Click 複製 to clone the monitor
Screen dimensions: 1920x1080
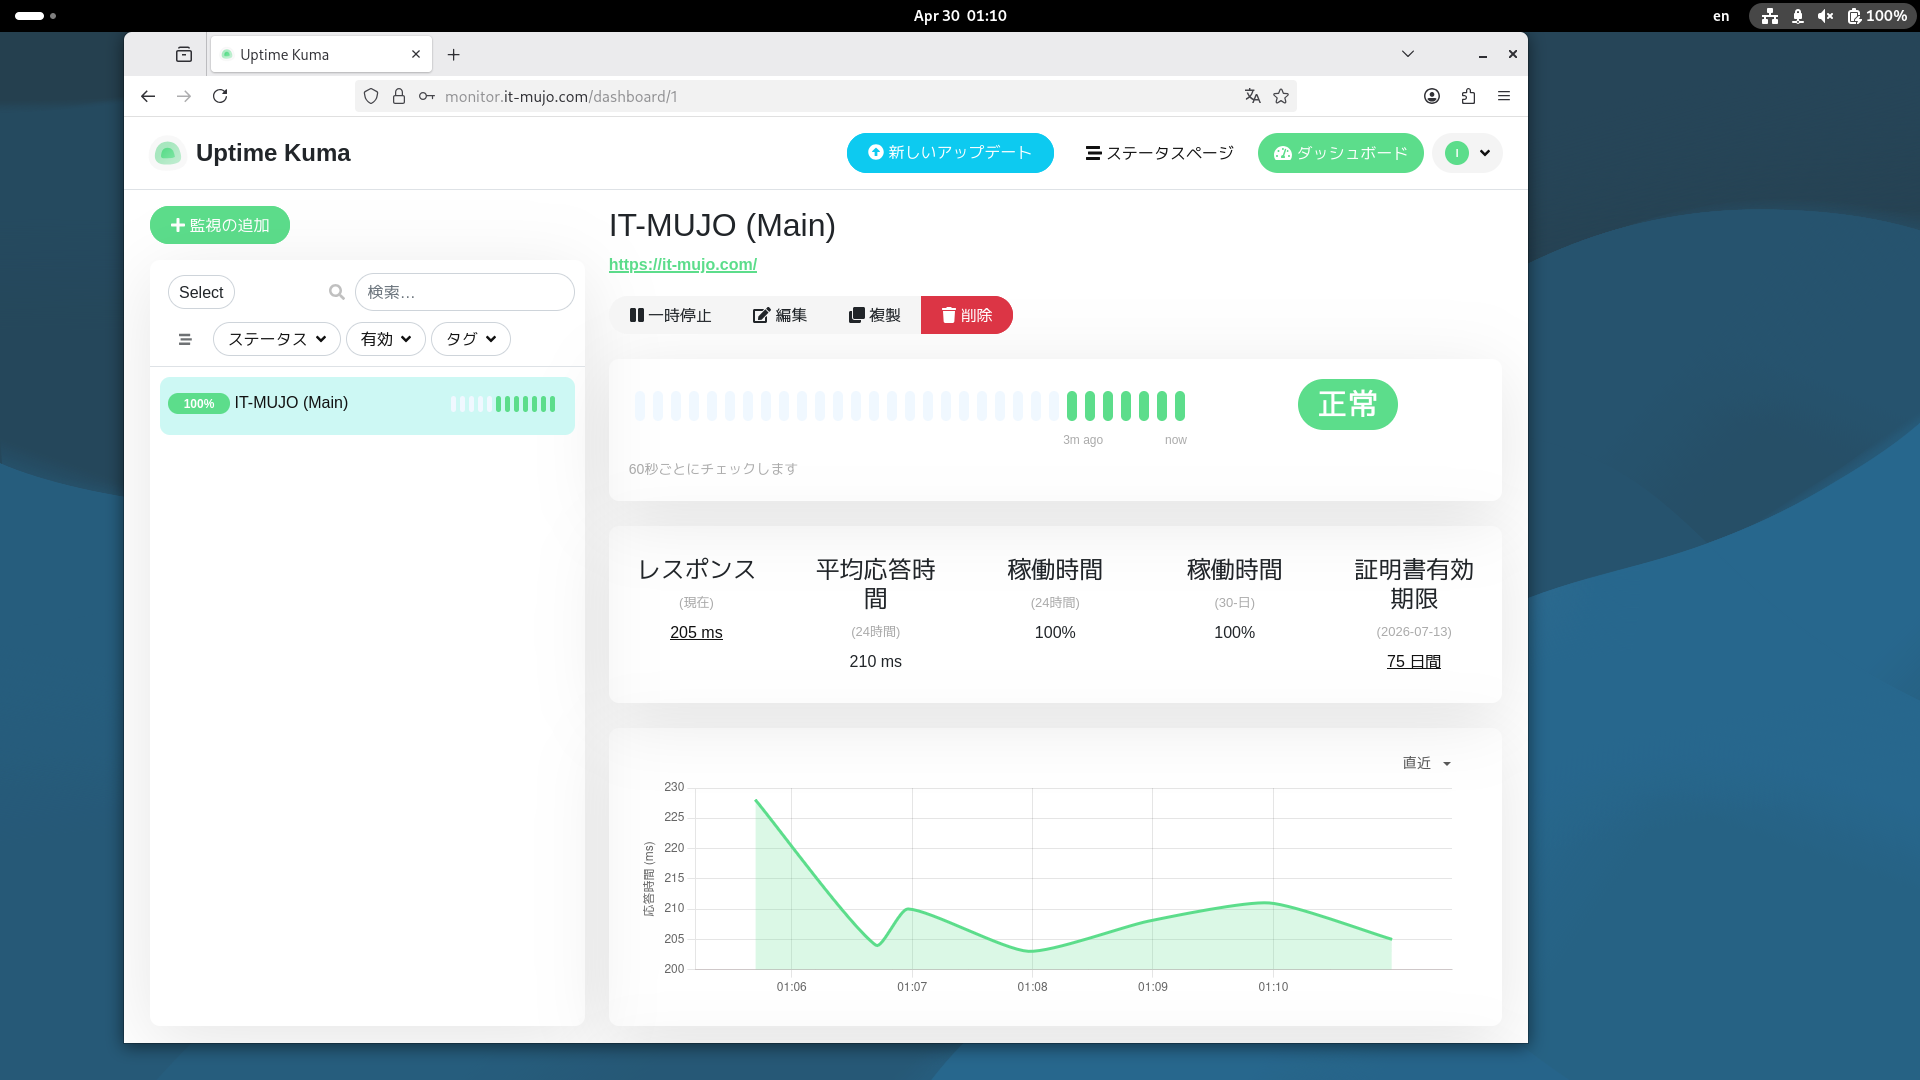[x=875, y=315]
